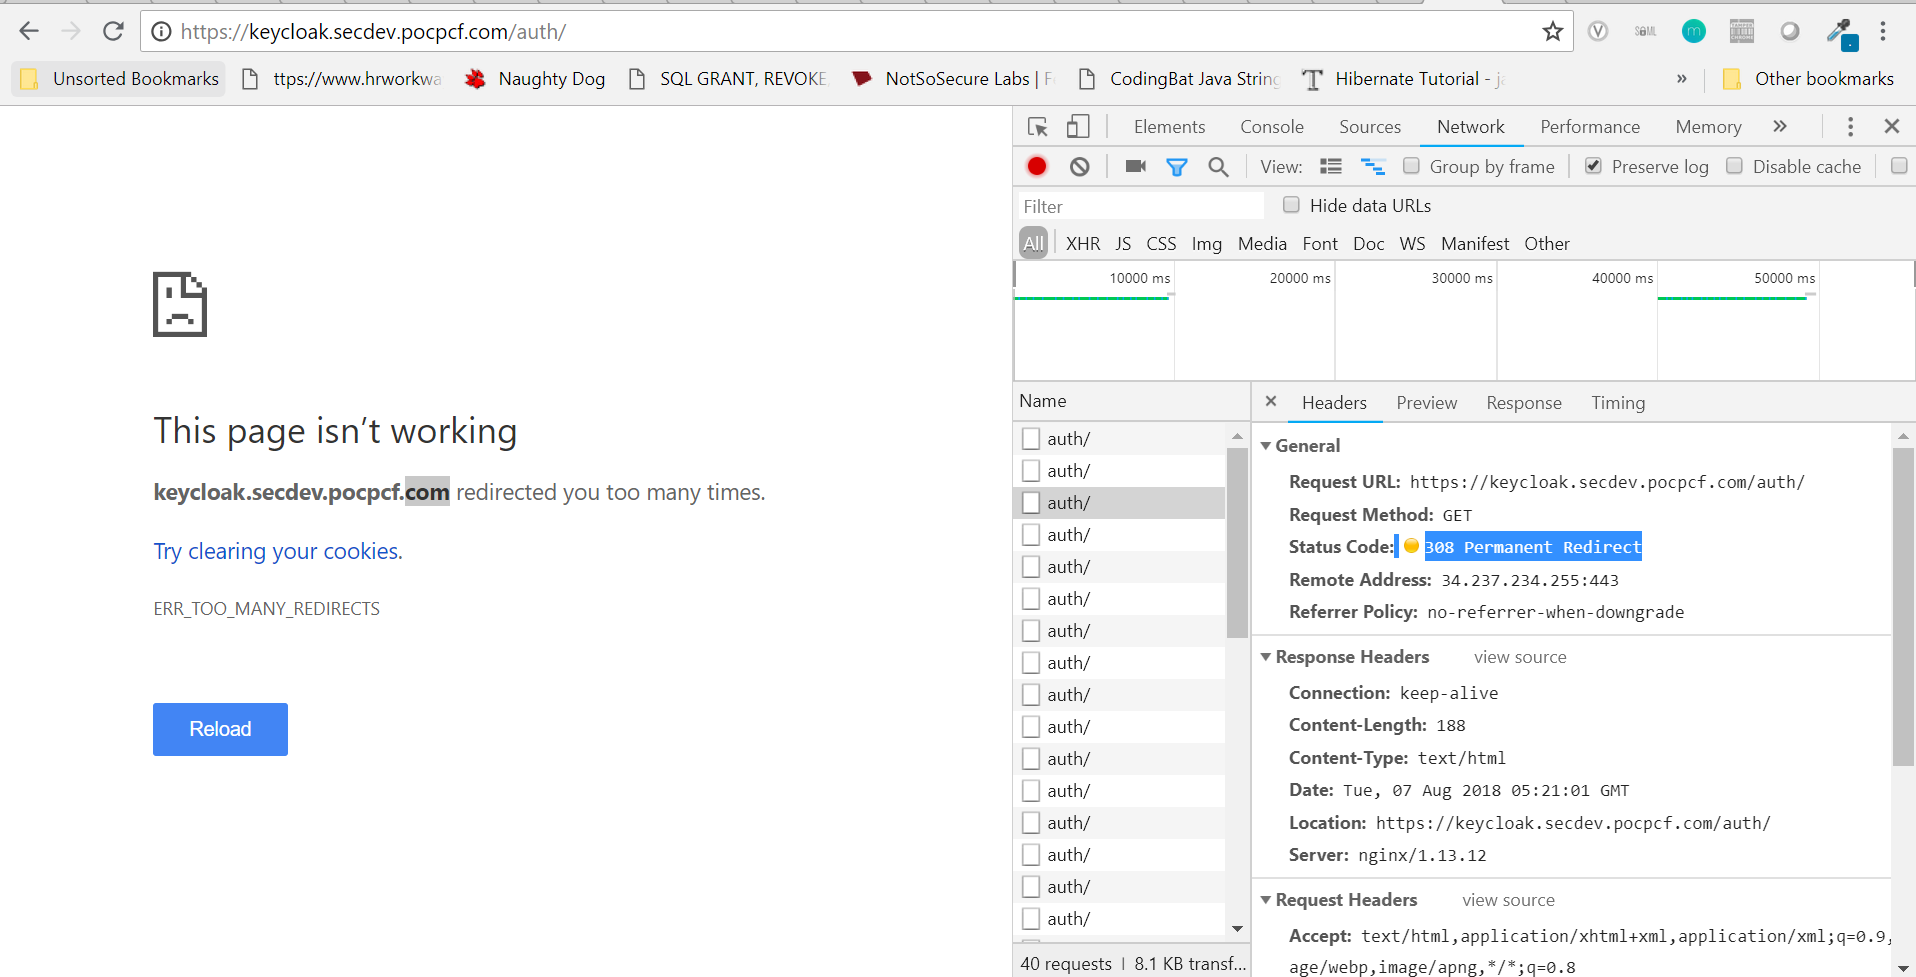Select the inspect element cursor tool
This screenshot has width=1916, height=977.
click(1039, 126)
